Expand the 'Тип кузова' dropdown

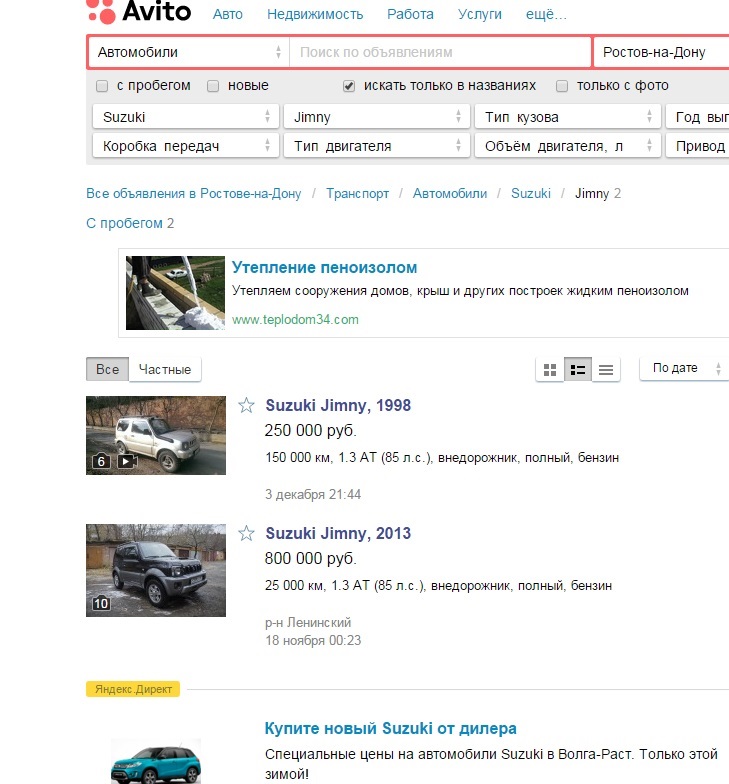pos(568,117)
